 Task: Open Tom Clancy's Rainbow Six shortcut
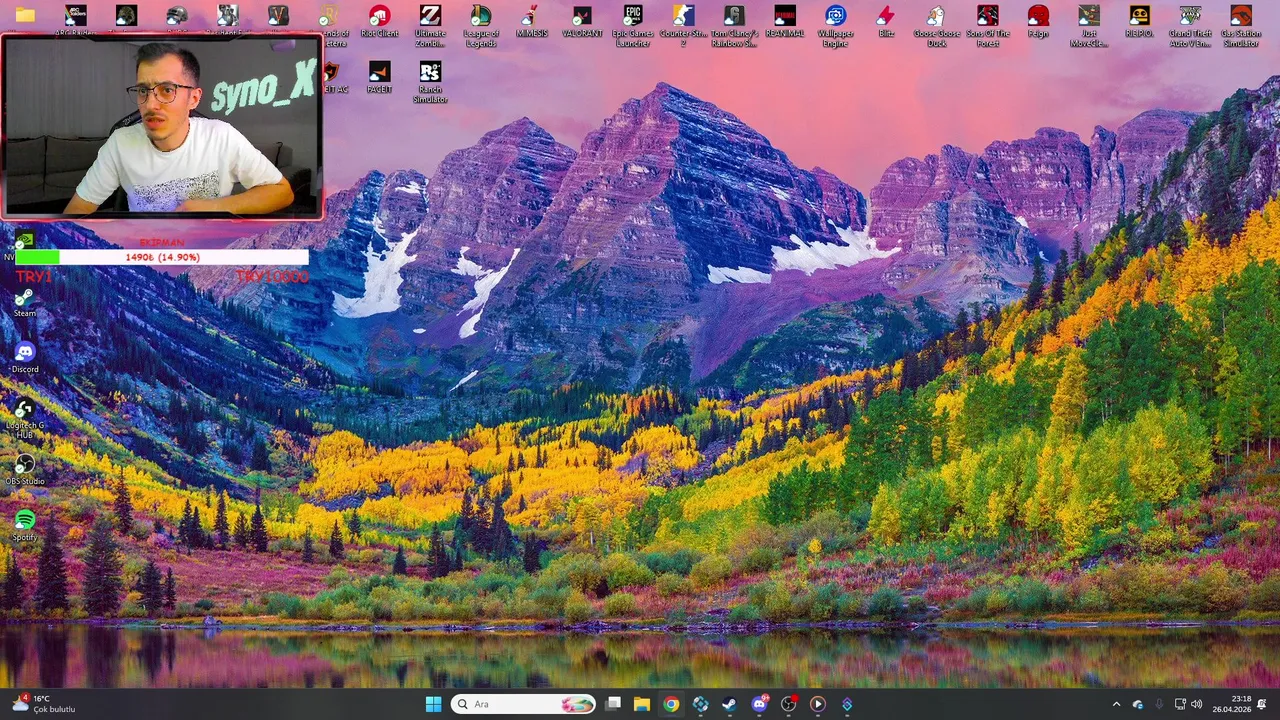coord(734,26)
